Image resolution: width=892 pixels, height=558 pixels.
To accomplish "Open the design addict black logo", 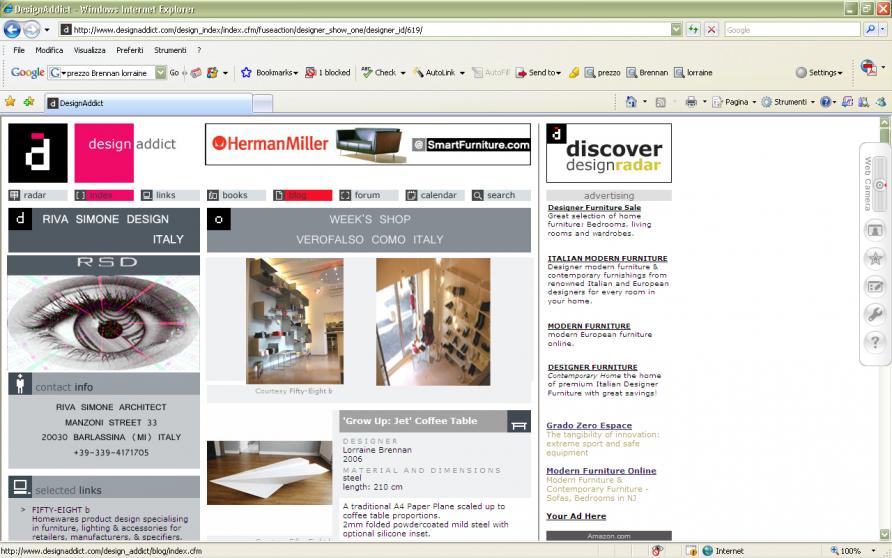I will point(38,152).
